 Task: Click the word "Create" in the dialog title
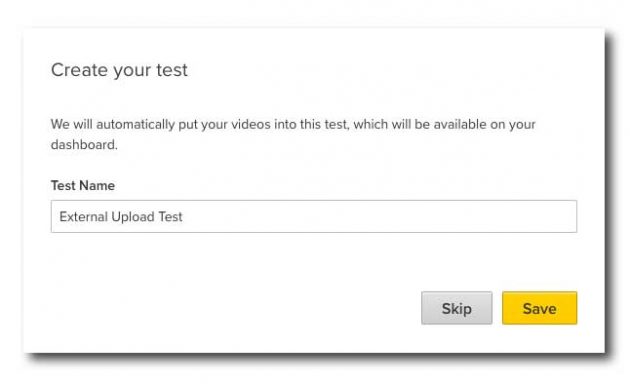click(x=80, y=70)
